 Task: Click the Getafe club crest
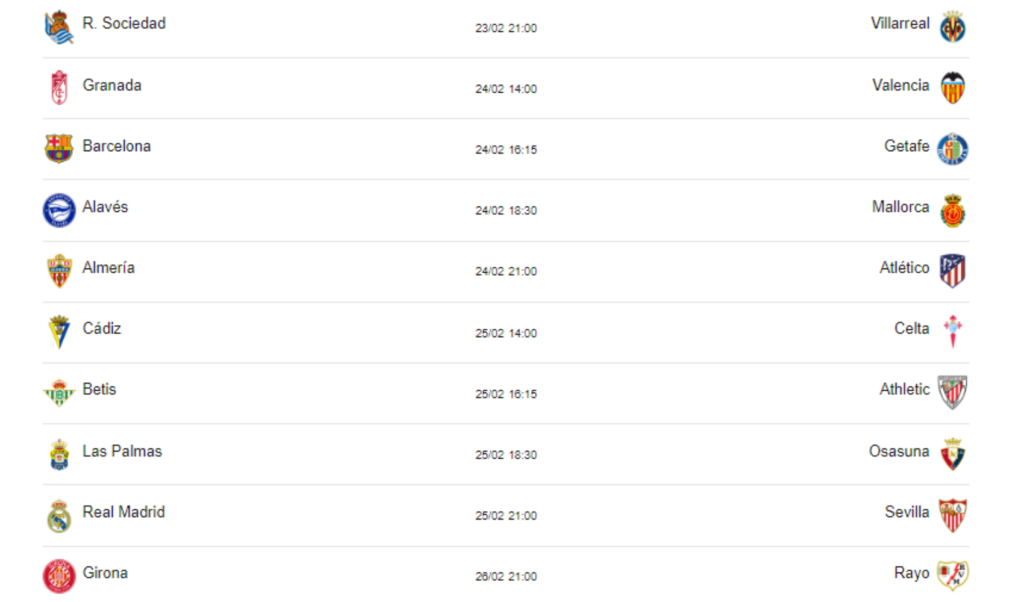tap(953, 149)
